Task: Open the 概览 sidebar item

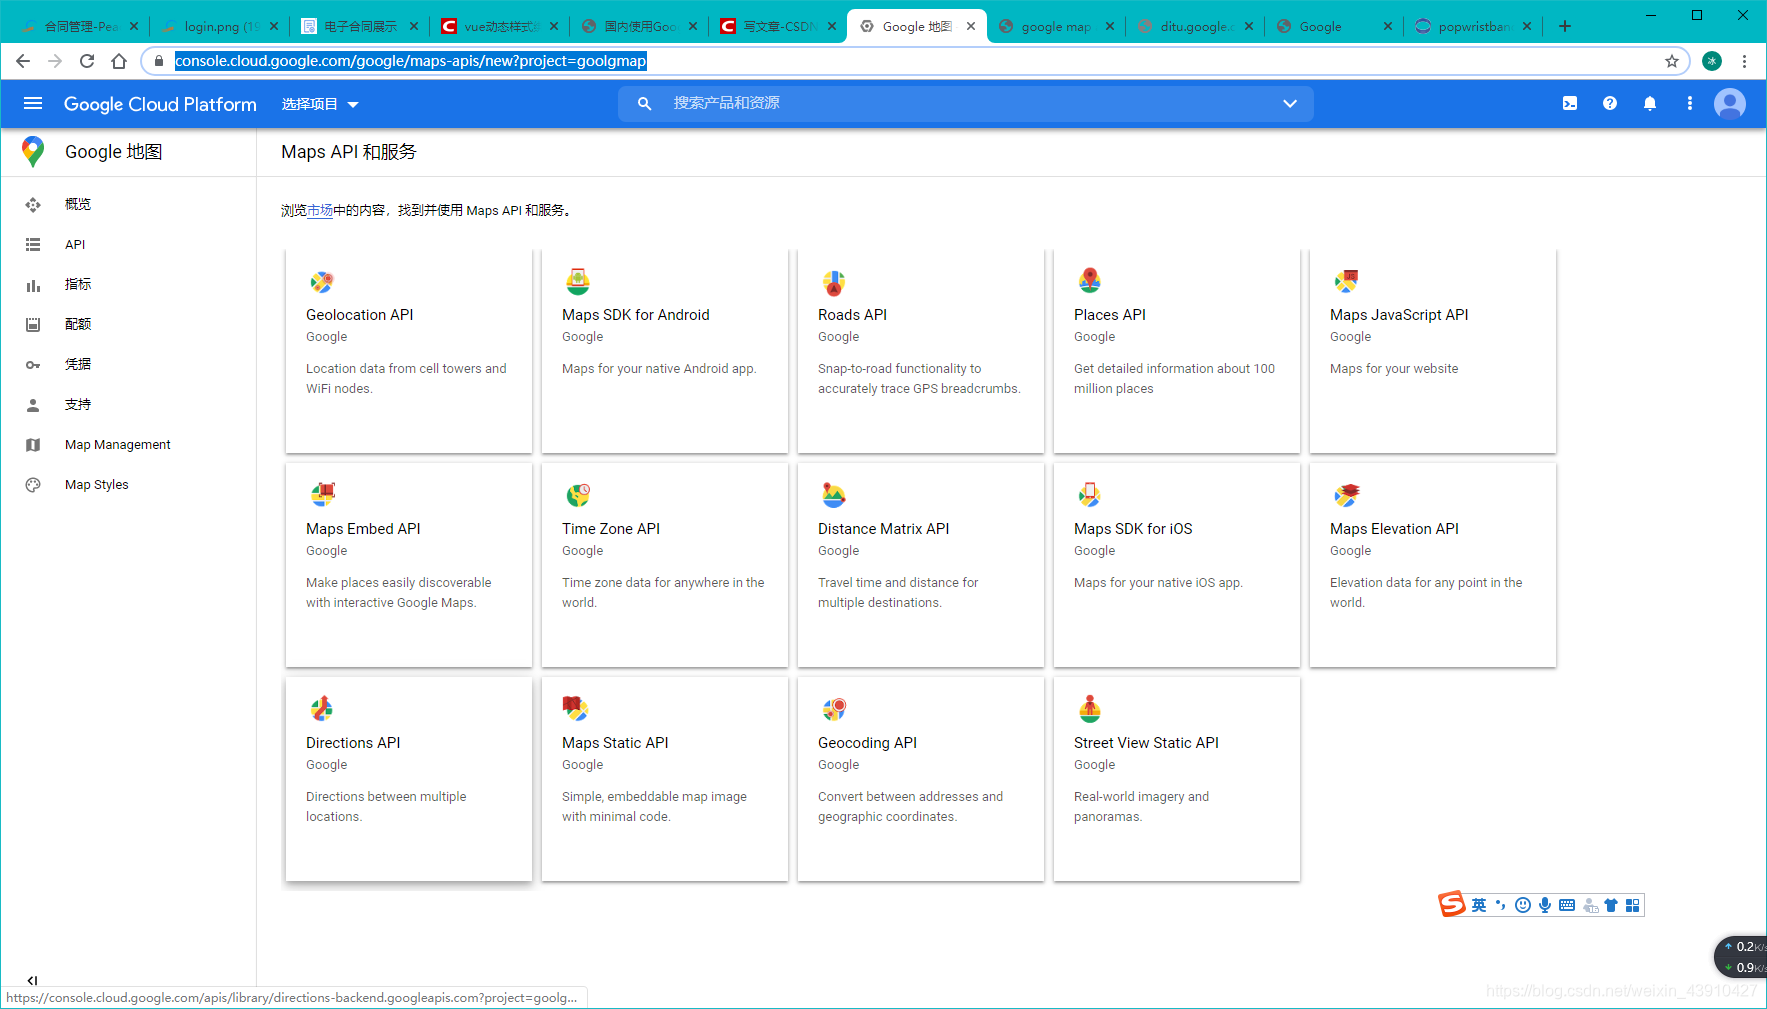Action: [78, 204]
